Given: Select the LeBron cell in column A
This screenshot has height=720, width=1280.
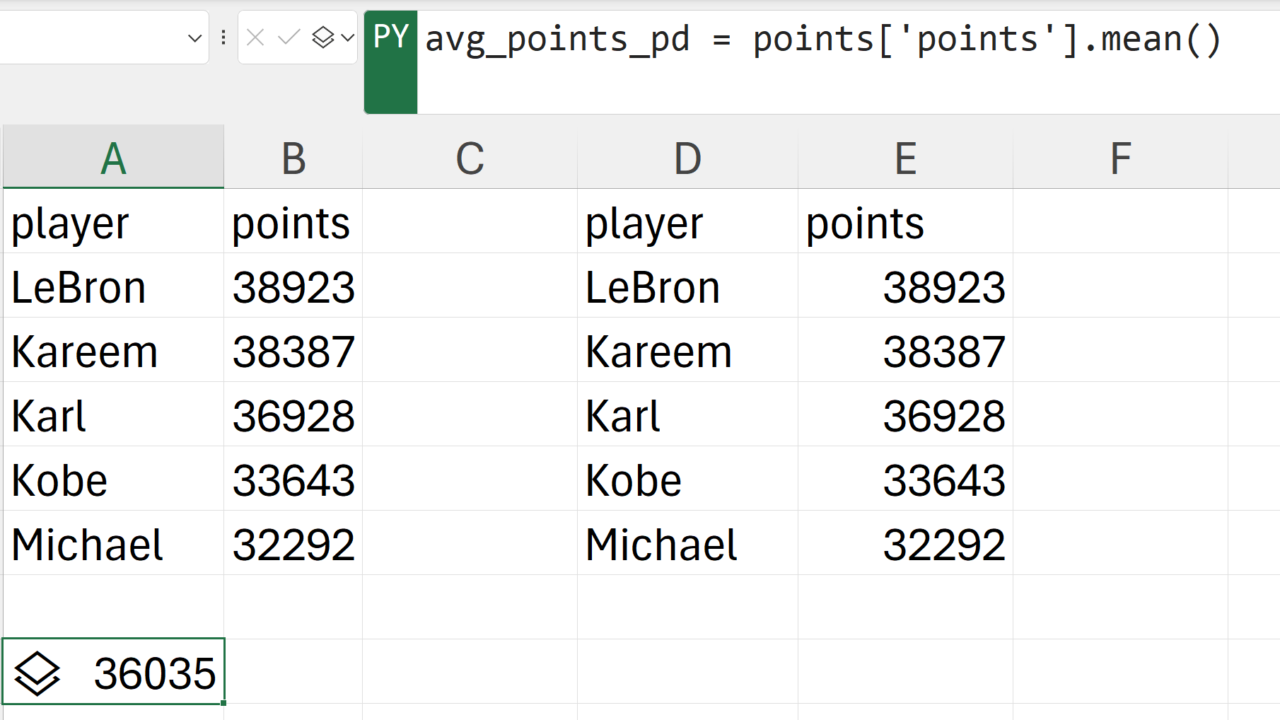Looking at the screenshot, I should coord(113,287).
